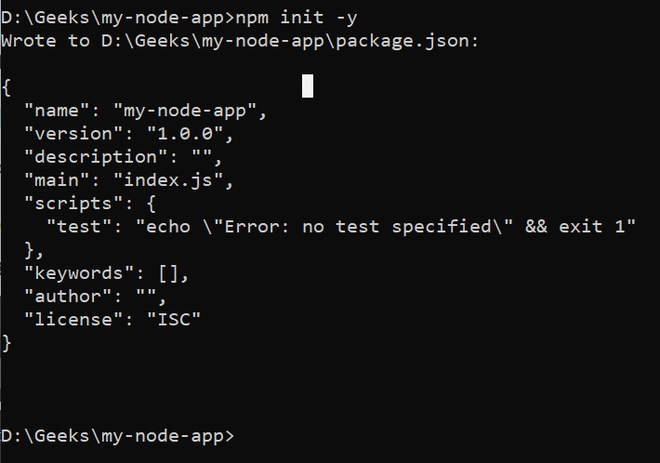The width and height of the screenshot is (660, 463).
Task: Click the "keywords" key
Action: 80,273
